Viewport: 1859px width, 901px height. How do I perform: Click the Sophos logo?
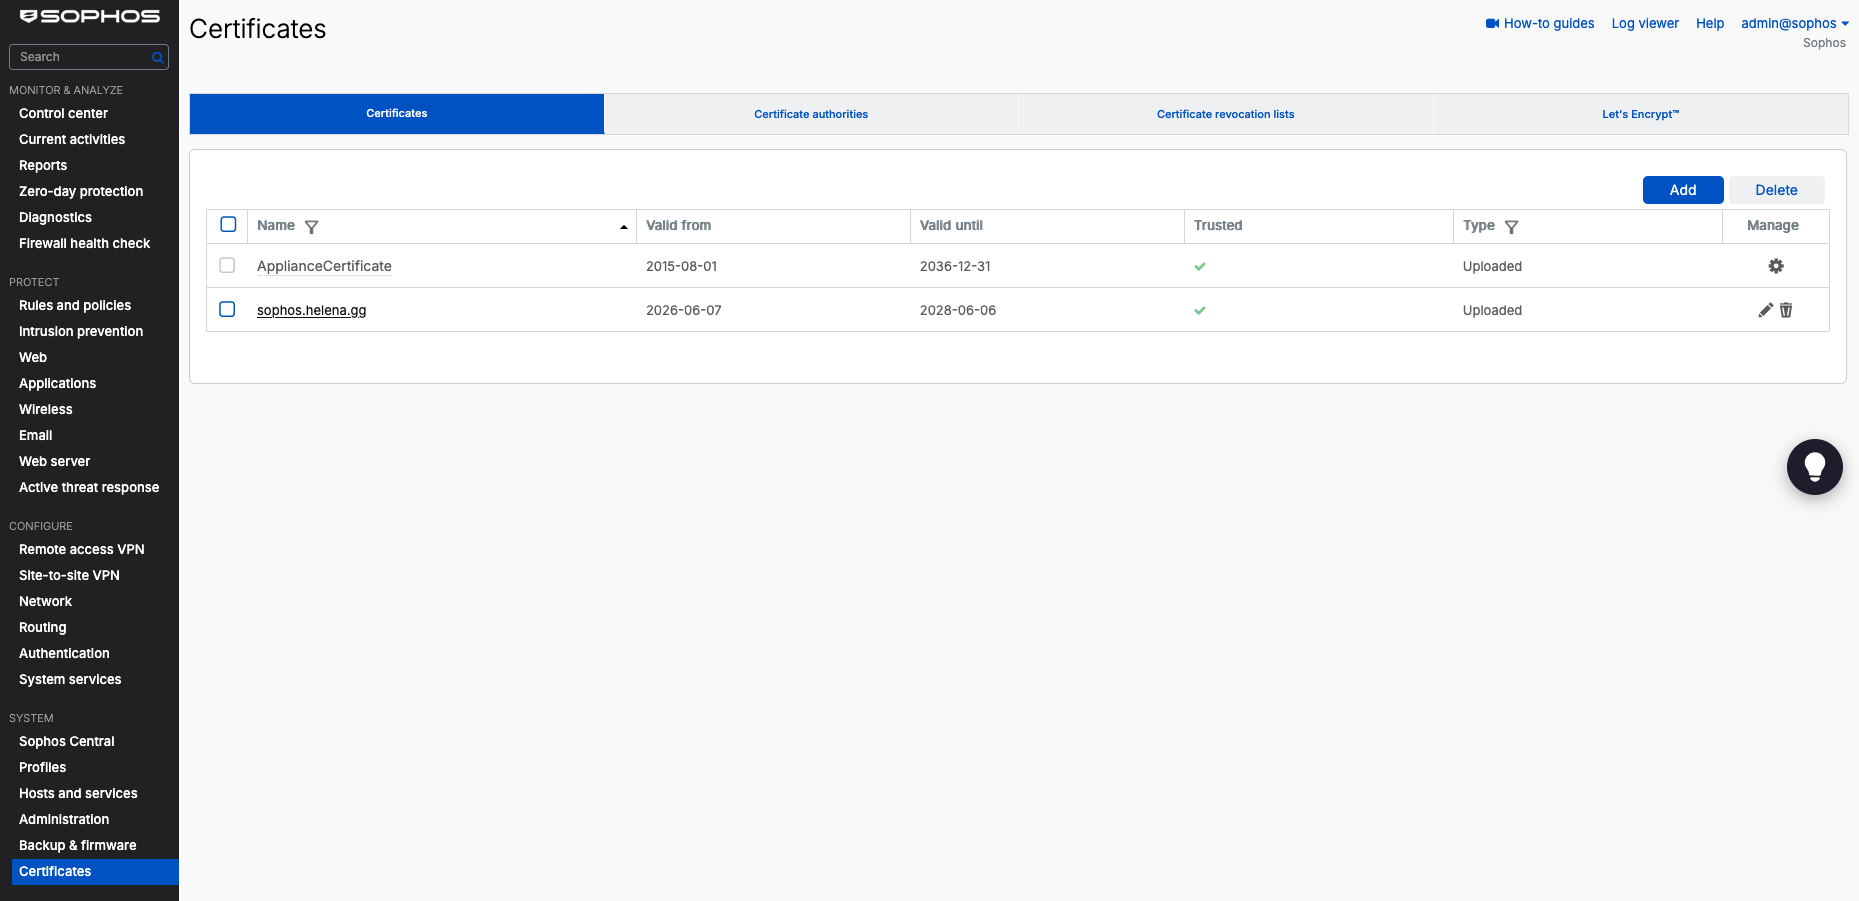click(90, 16)
